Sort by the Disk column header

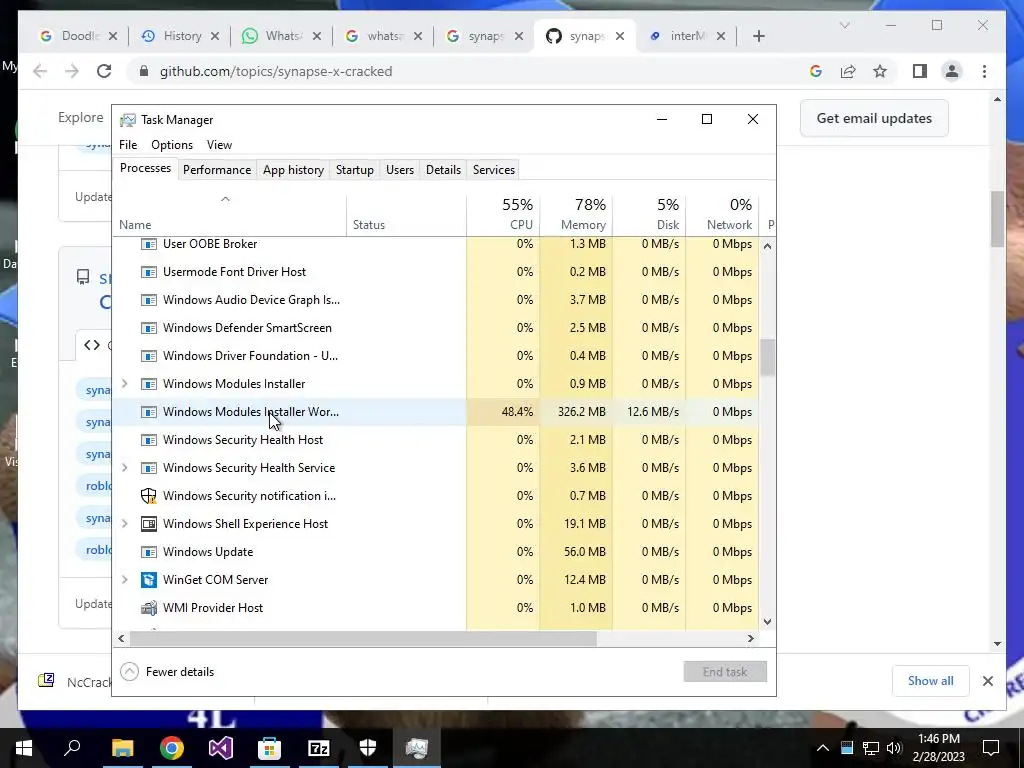649,214
